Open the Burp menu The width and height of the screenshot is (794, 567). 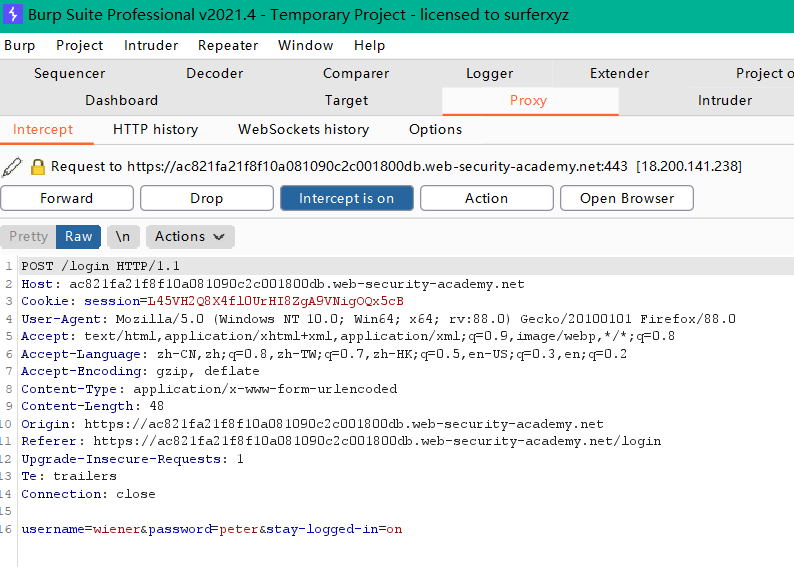[19, 46]
